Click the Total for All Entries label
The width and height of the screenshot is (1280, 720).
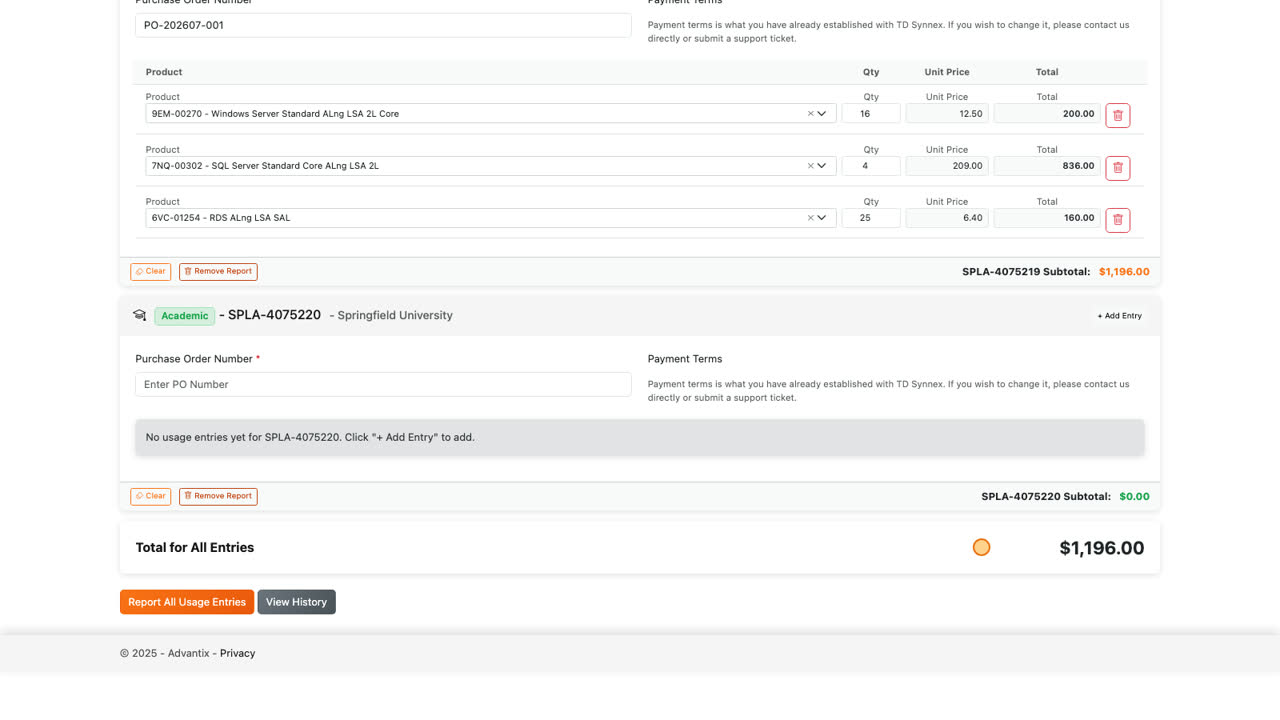pyautogui.click(x=195, y=548)
